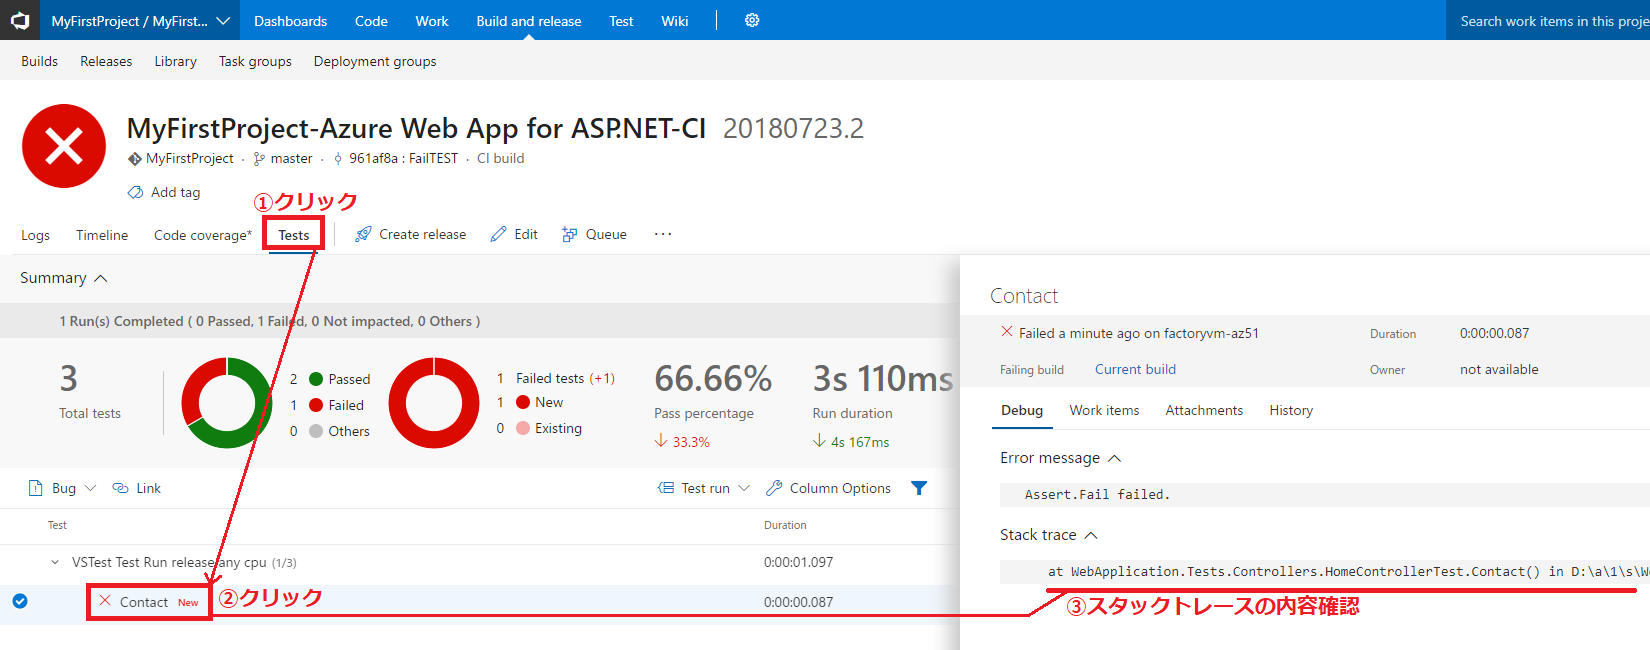1650x650 pixels.
Task: Click the Add tag icon
Action: (x=135, y=192)
